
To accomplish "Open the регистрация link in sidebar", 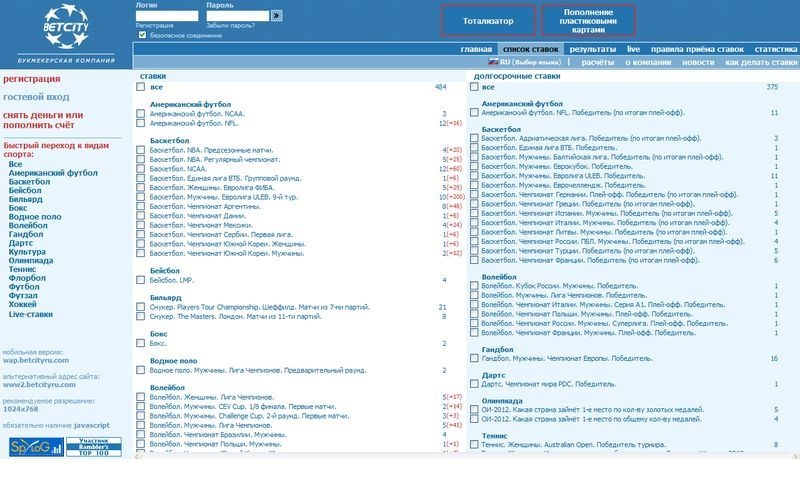I will coord(32,78).
